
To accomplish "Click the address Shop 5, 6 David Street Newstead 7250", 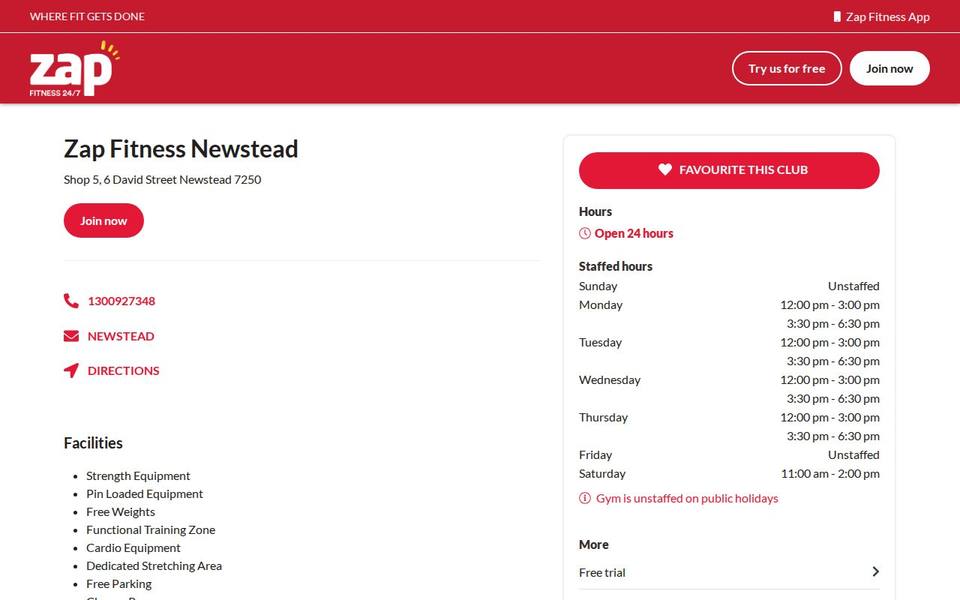I will (162, 179).
